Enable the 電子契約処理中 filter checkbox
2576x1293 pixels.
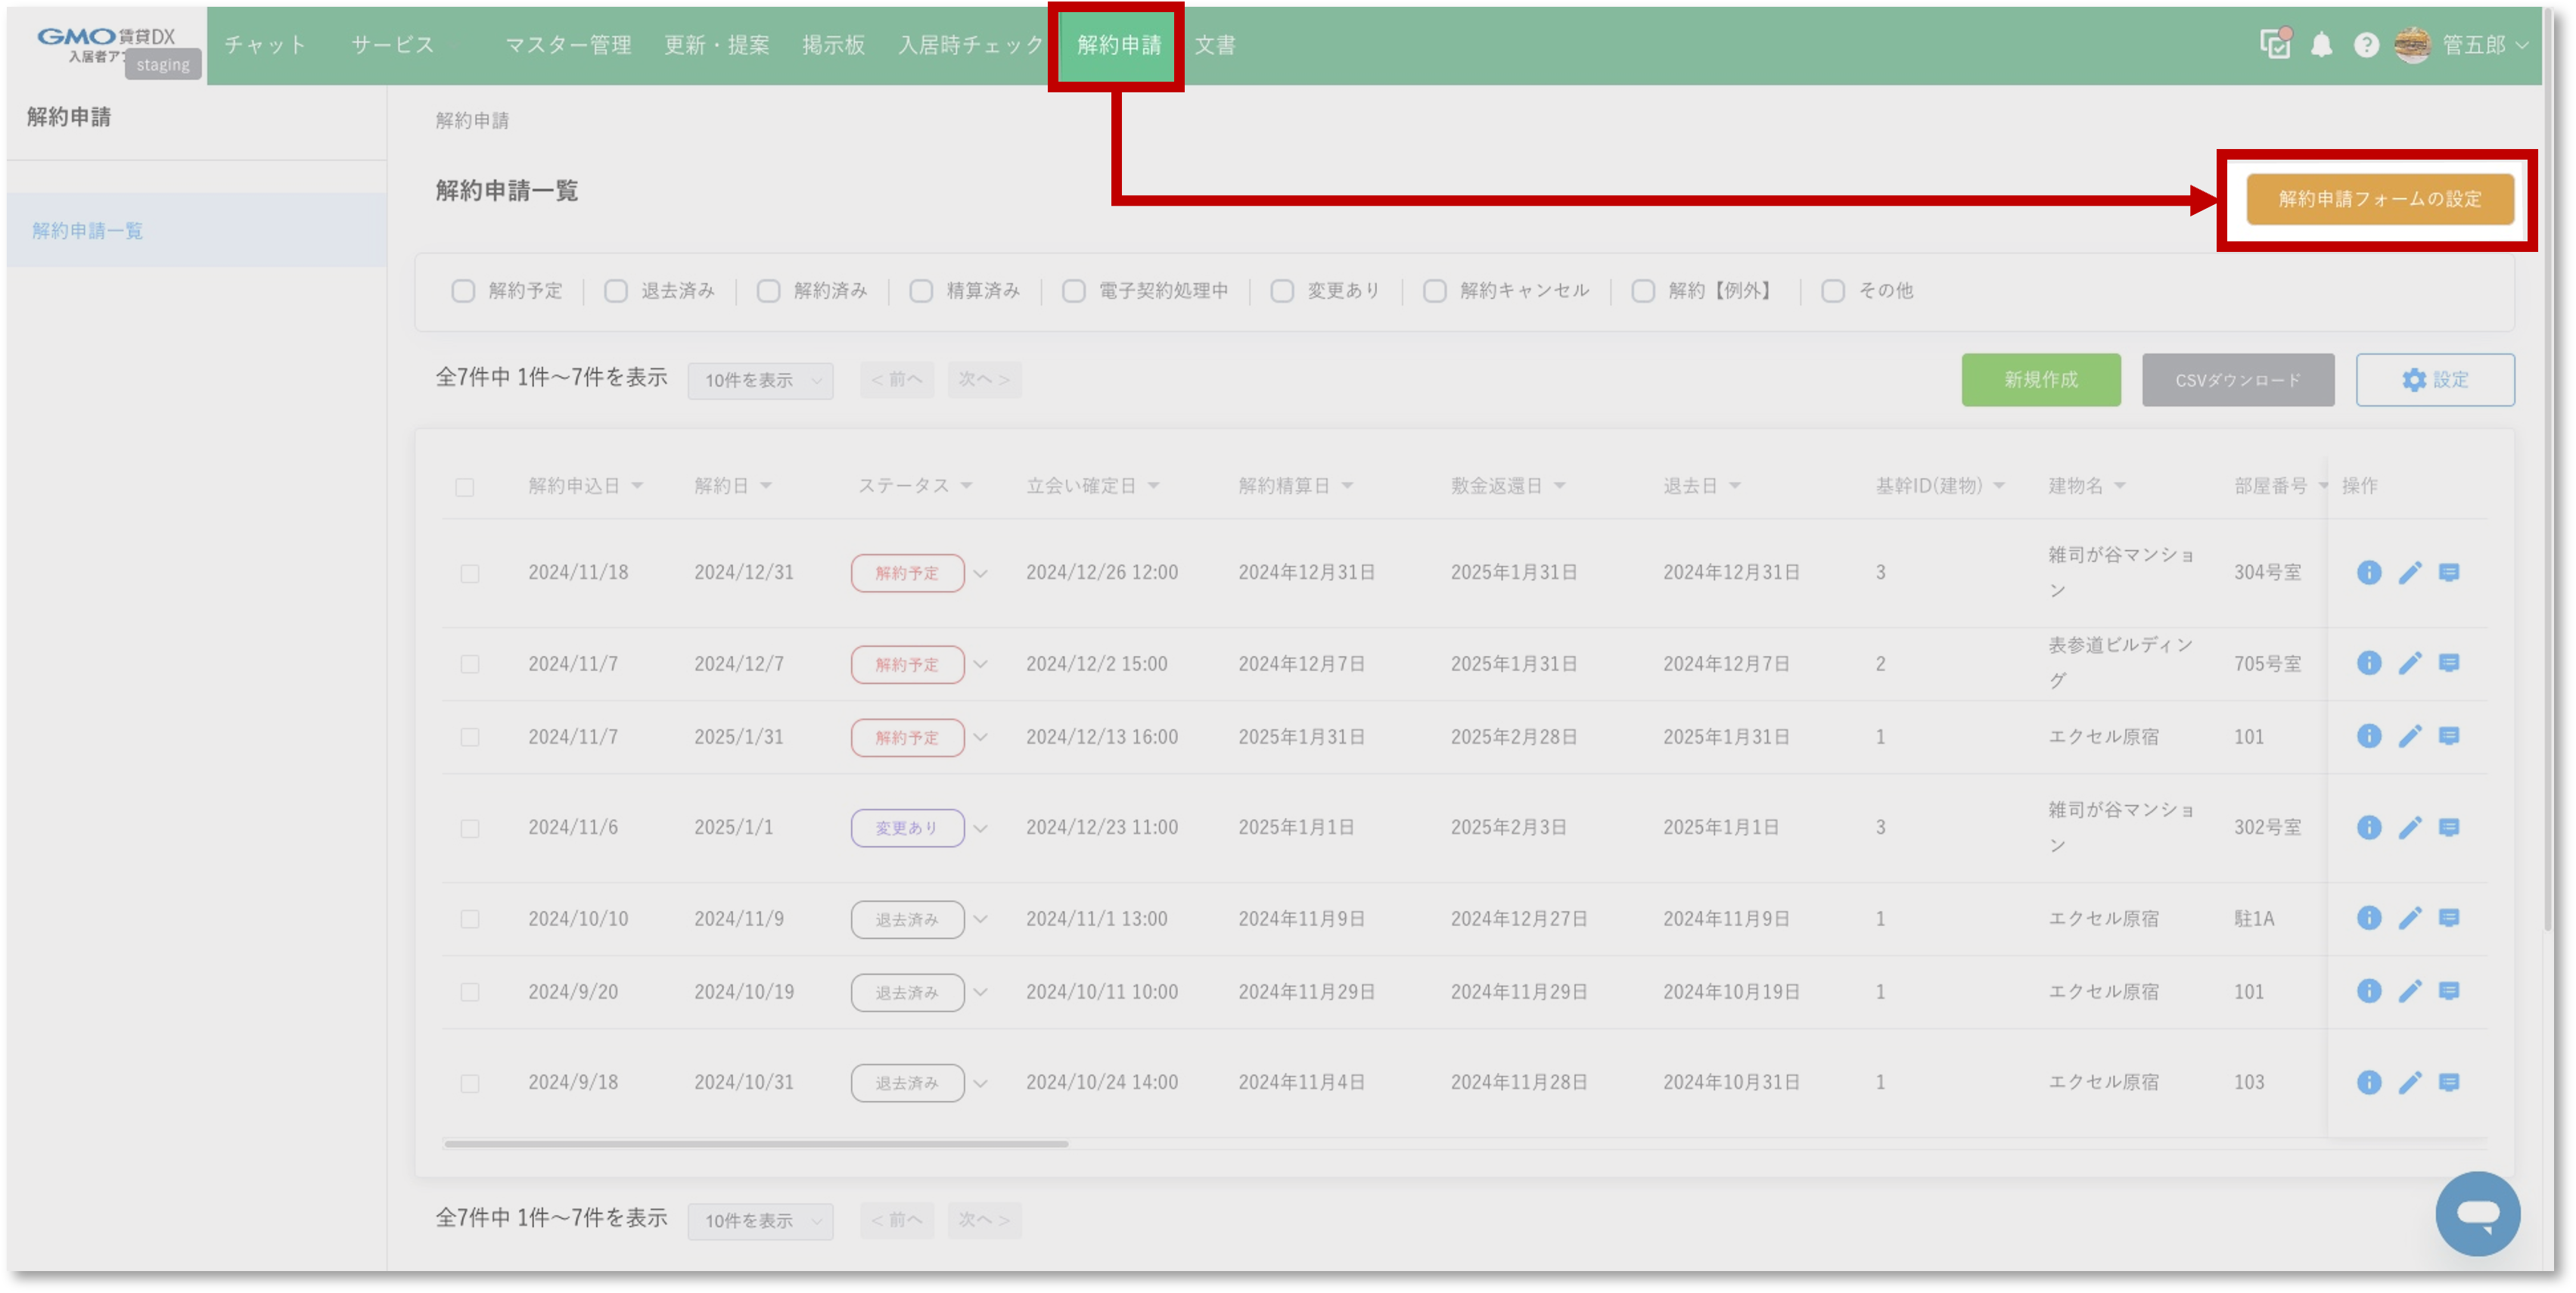tap(1074, 291)
